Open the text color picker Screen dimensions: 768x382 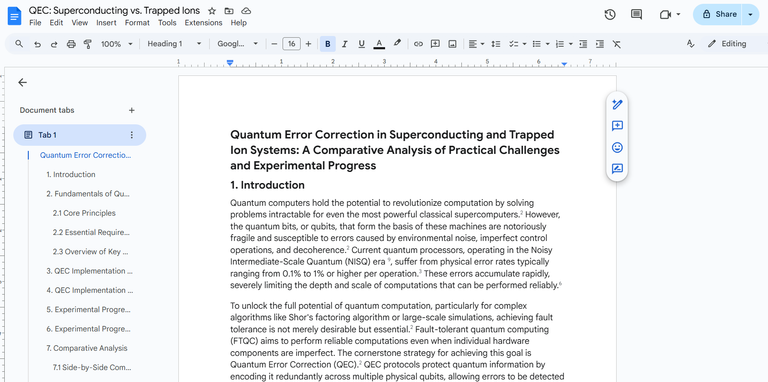coord(379,44)
